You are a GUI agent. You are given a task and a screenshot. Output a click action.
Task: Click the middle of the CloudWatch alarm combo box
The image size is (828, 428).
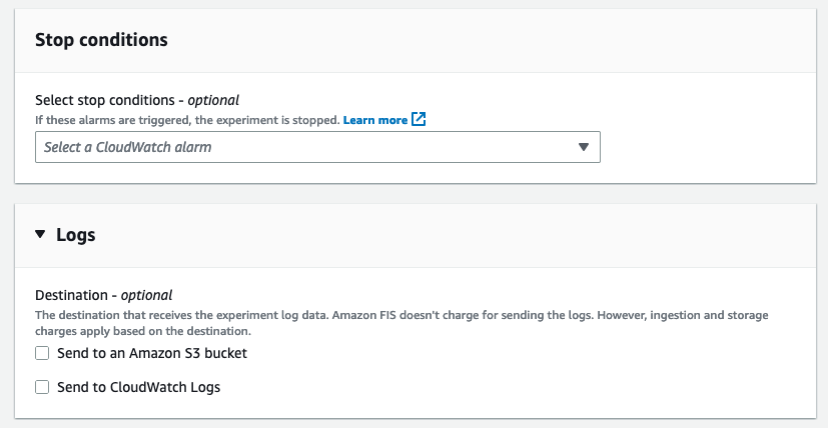pos(317,147)
